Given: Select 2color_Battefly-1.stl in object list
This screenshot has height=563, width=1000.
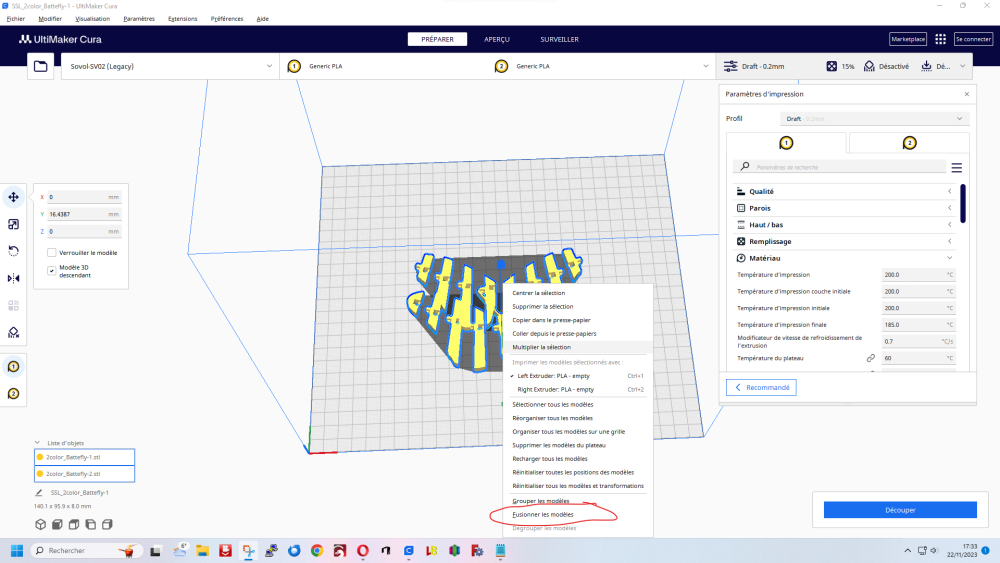Looking at the screenshot, I should (84, 457).
